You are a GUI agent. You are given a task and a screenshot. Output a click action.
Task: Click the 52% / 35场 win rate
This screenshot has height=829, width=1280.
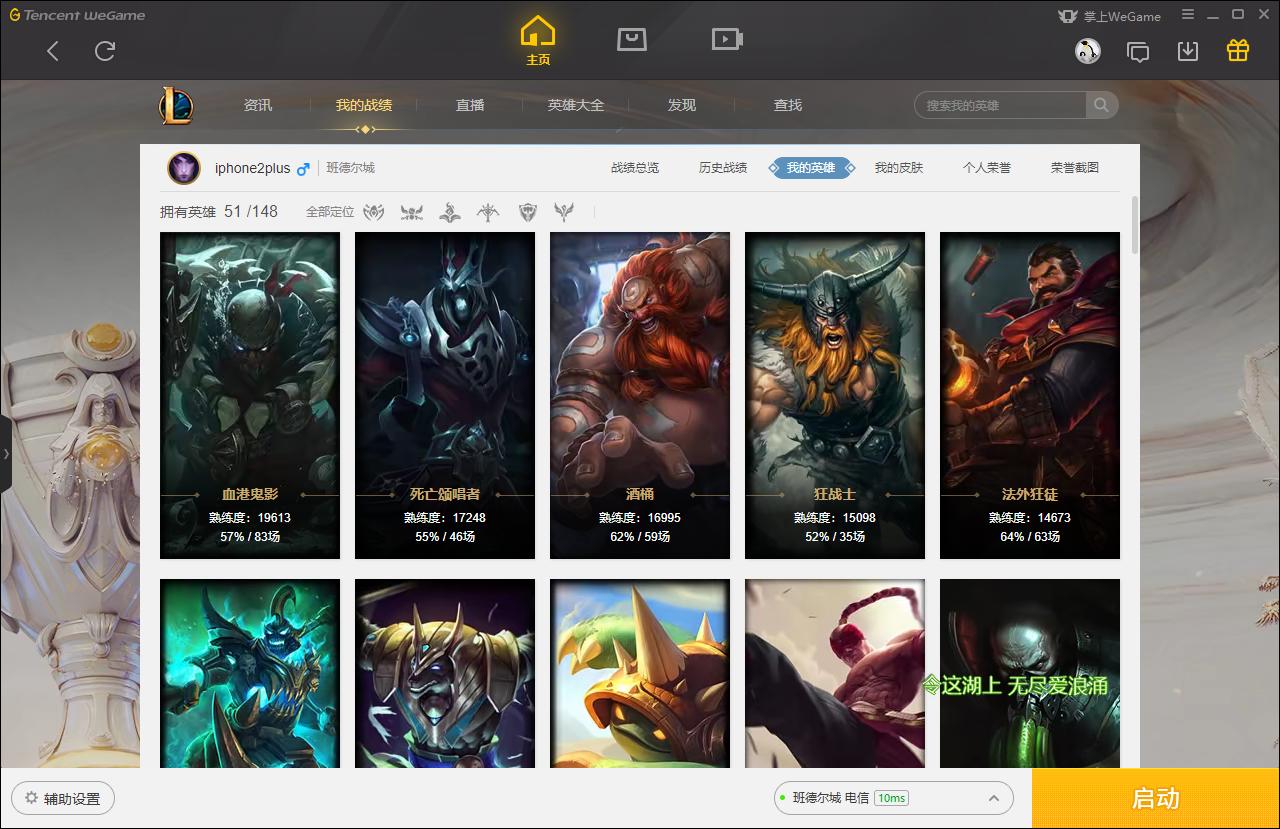pos(835,537)
